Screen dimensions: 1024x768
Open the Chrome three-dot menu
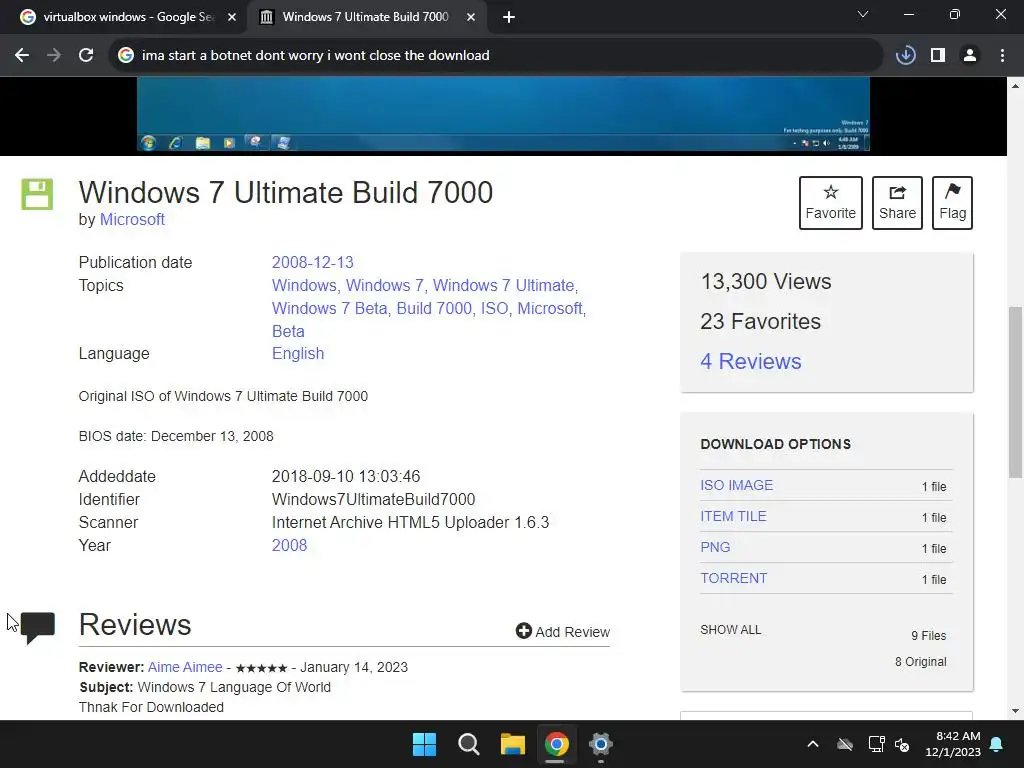[x=1002, y=56]
